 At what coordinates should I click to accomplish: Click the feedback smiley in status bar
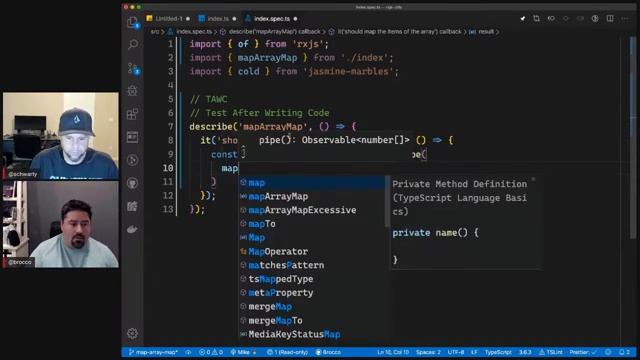coord(608,352)
